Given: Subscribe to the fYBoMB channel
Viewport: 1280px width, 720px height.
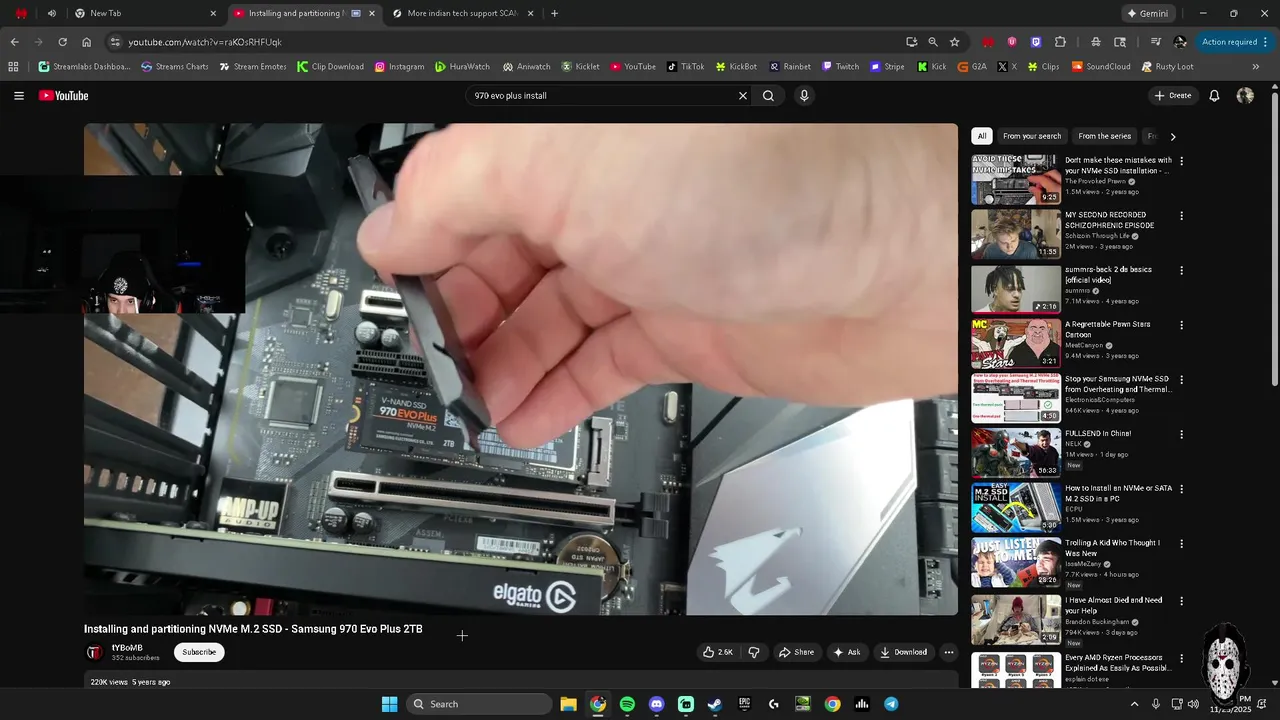Looking at the screenshot, I should pyautogui.click(x=199, y=652).
